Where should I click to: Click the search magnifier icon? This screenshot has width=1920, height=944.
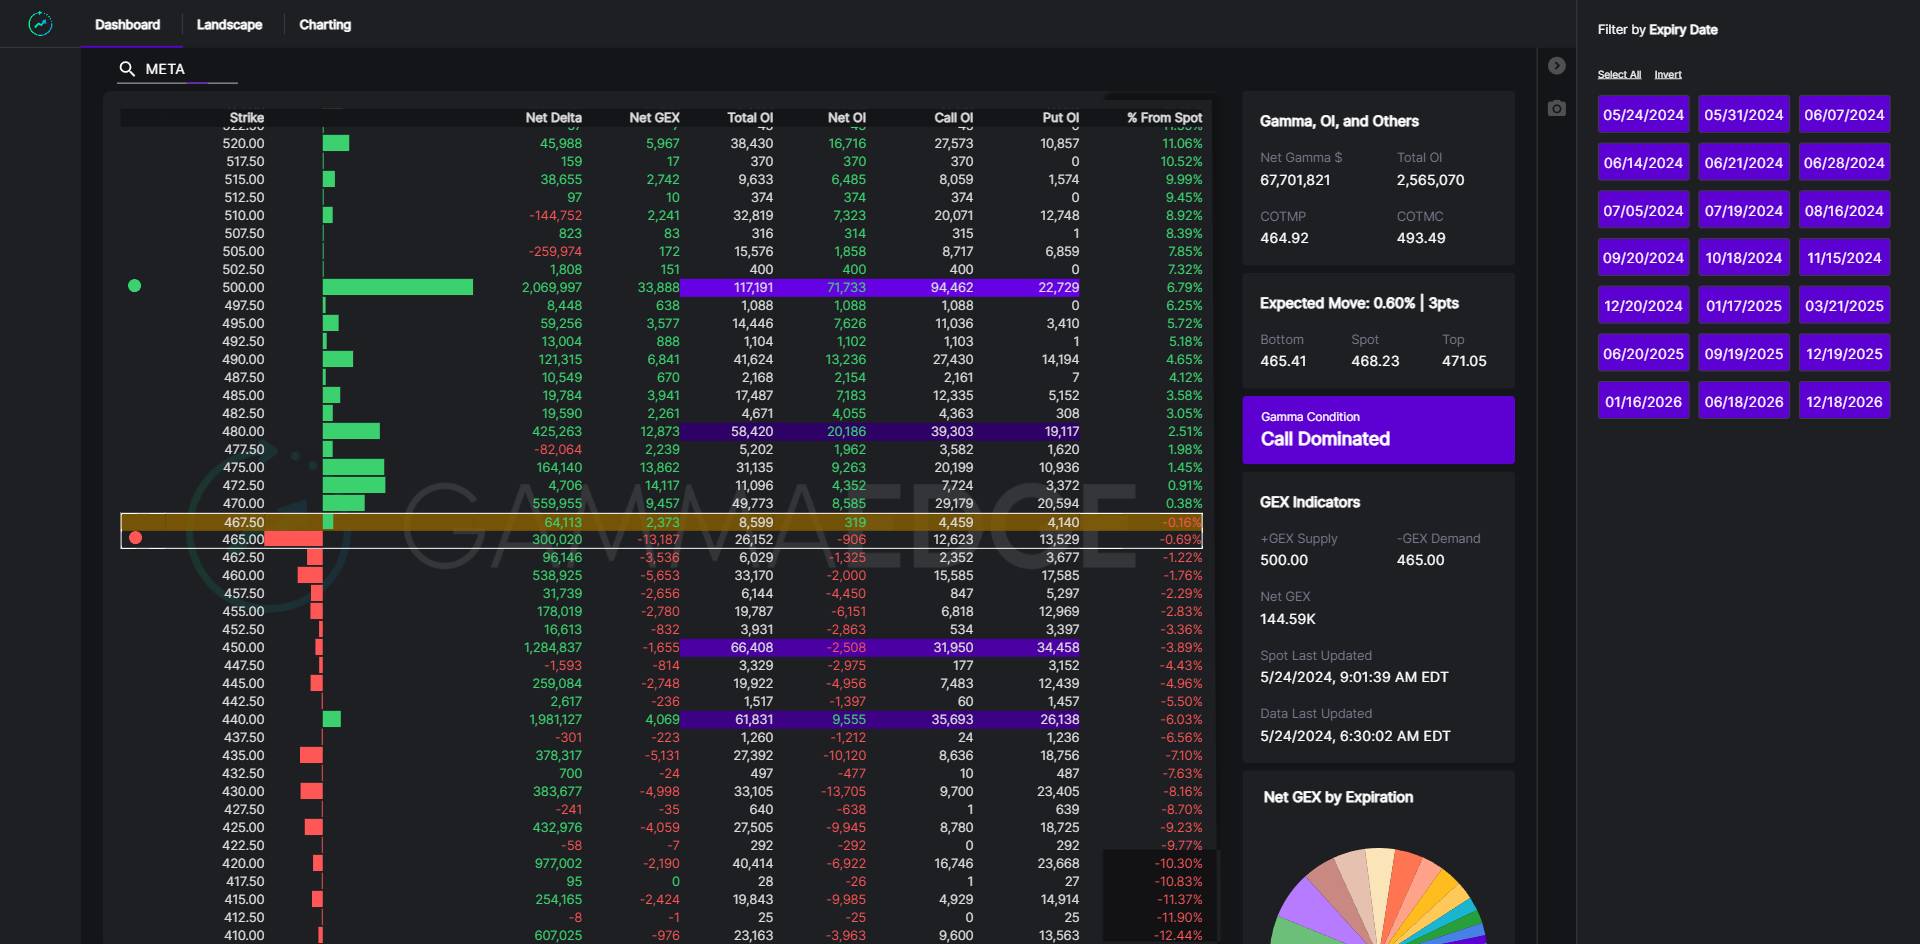point(127,69)
